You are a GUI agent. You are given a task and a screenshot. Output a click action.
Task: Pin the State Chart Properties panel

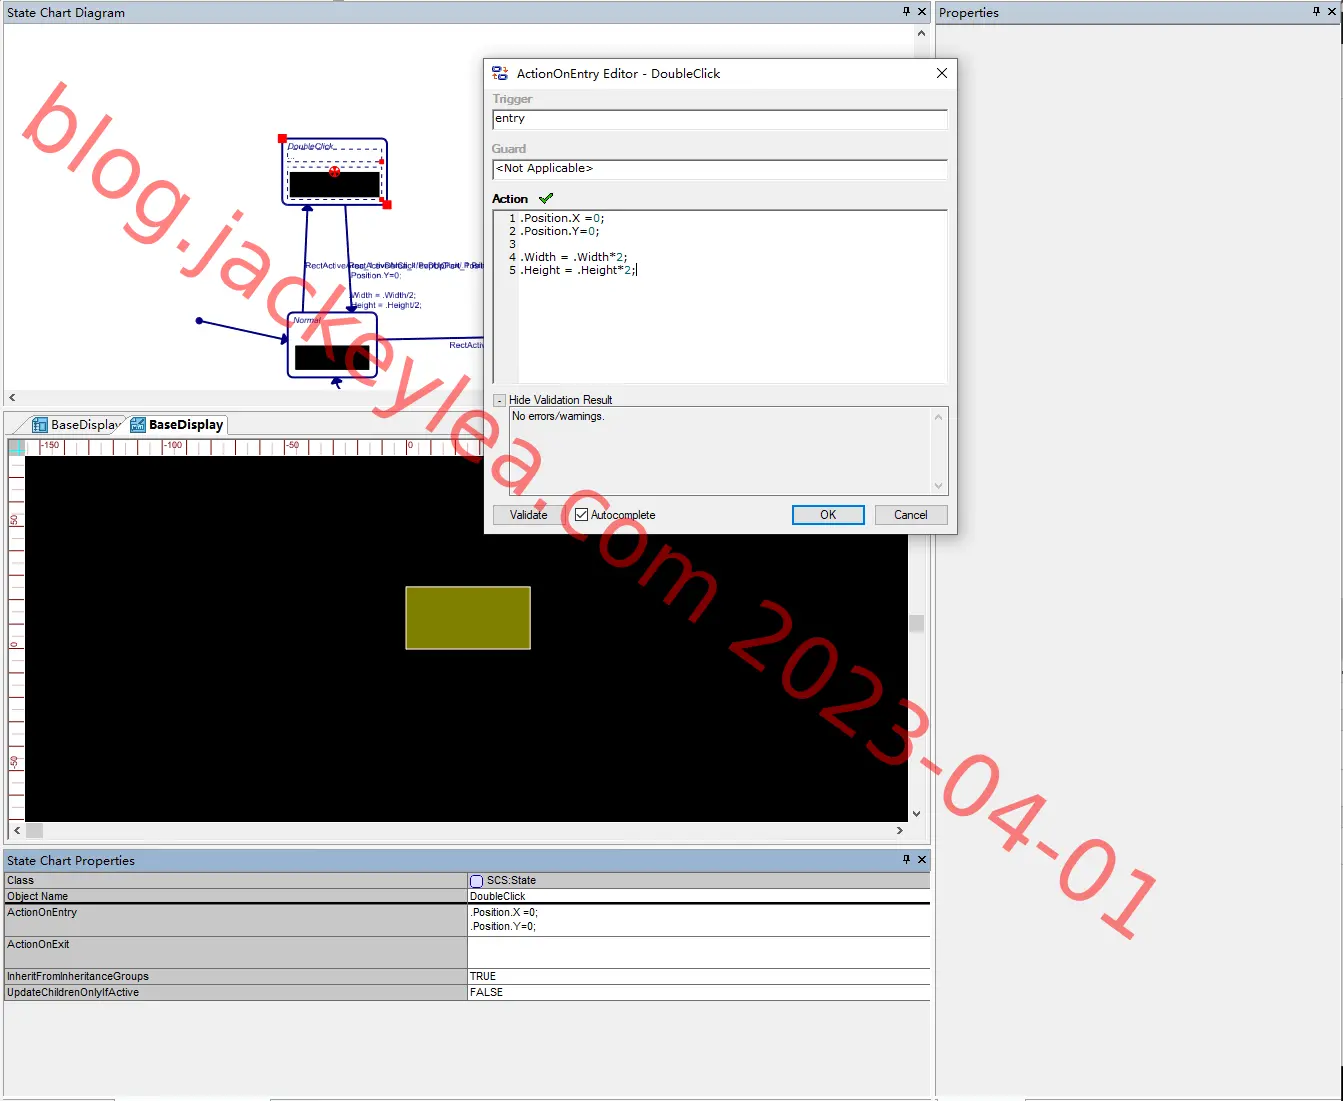(906, 860)
